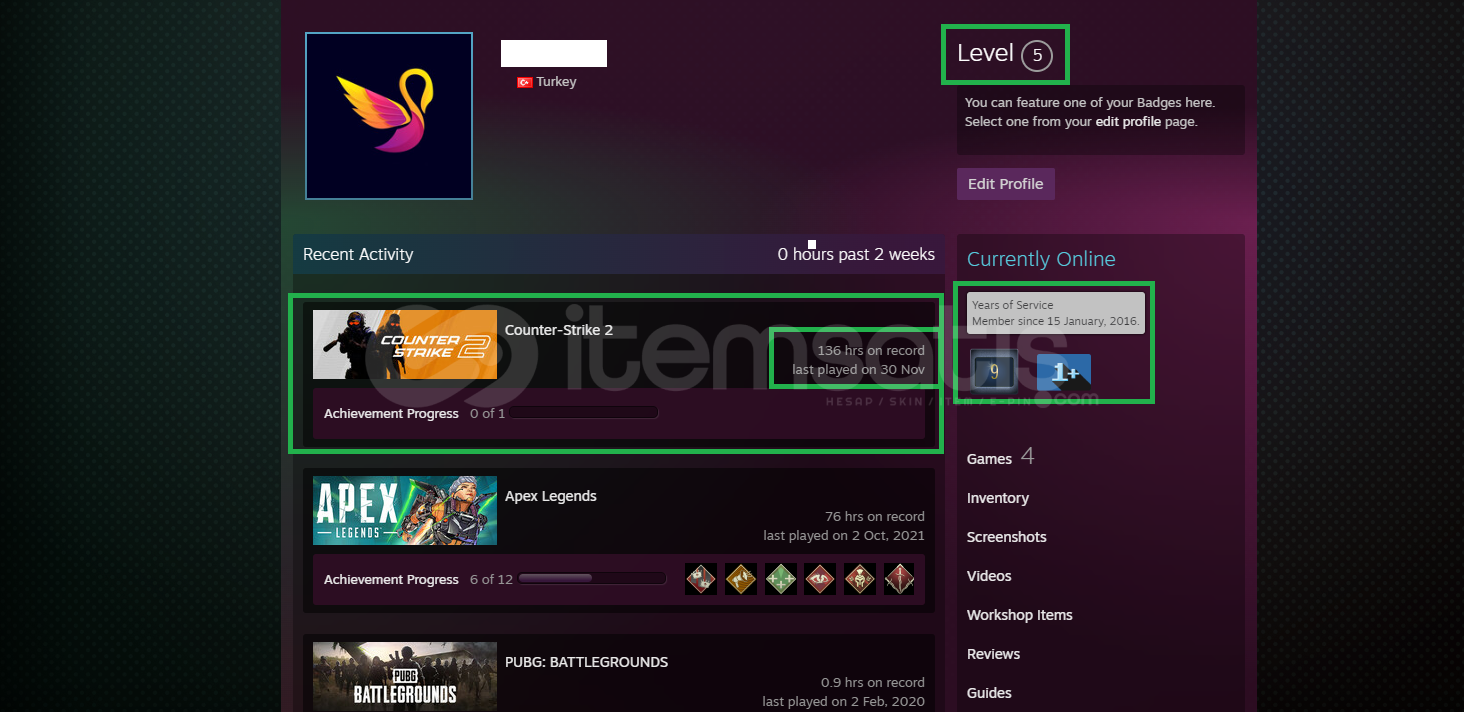Open the Guides section
Screen dimensions: 1464x712
coord(989,693)
